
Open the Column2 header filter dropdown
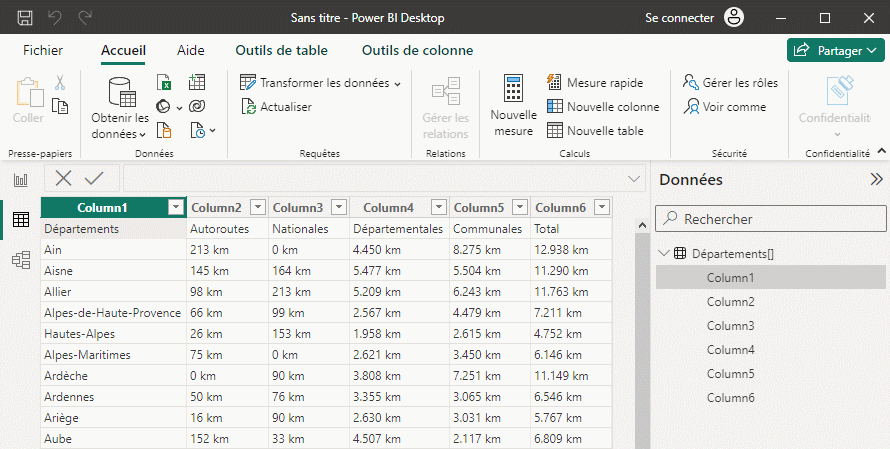[x=257, y=207]
